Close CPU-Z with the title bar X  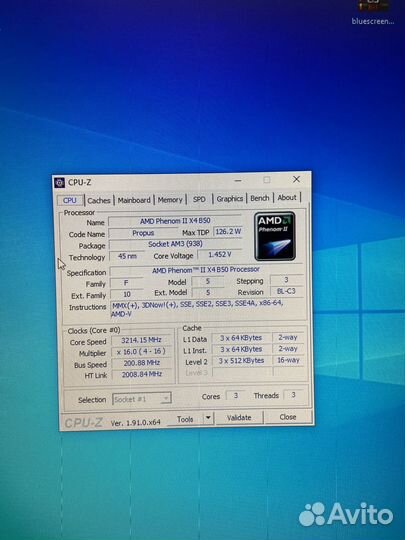[296, 179]
